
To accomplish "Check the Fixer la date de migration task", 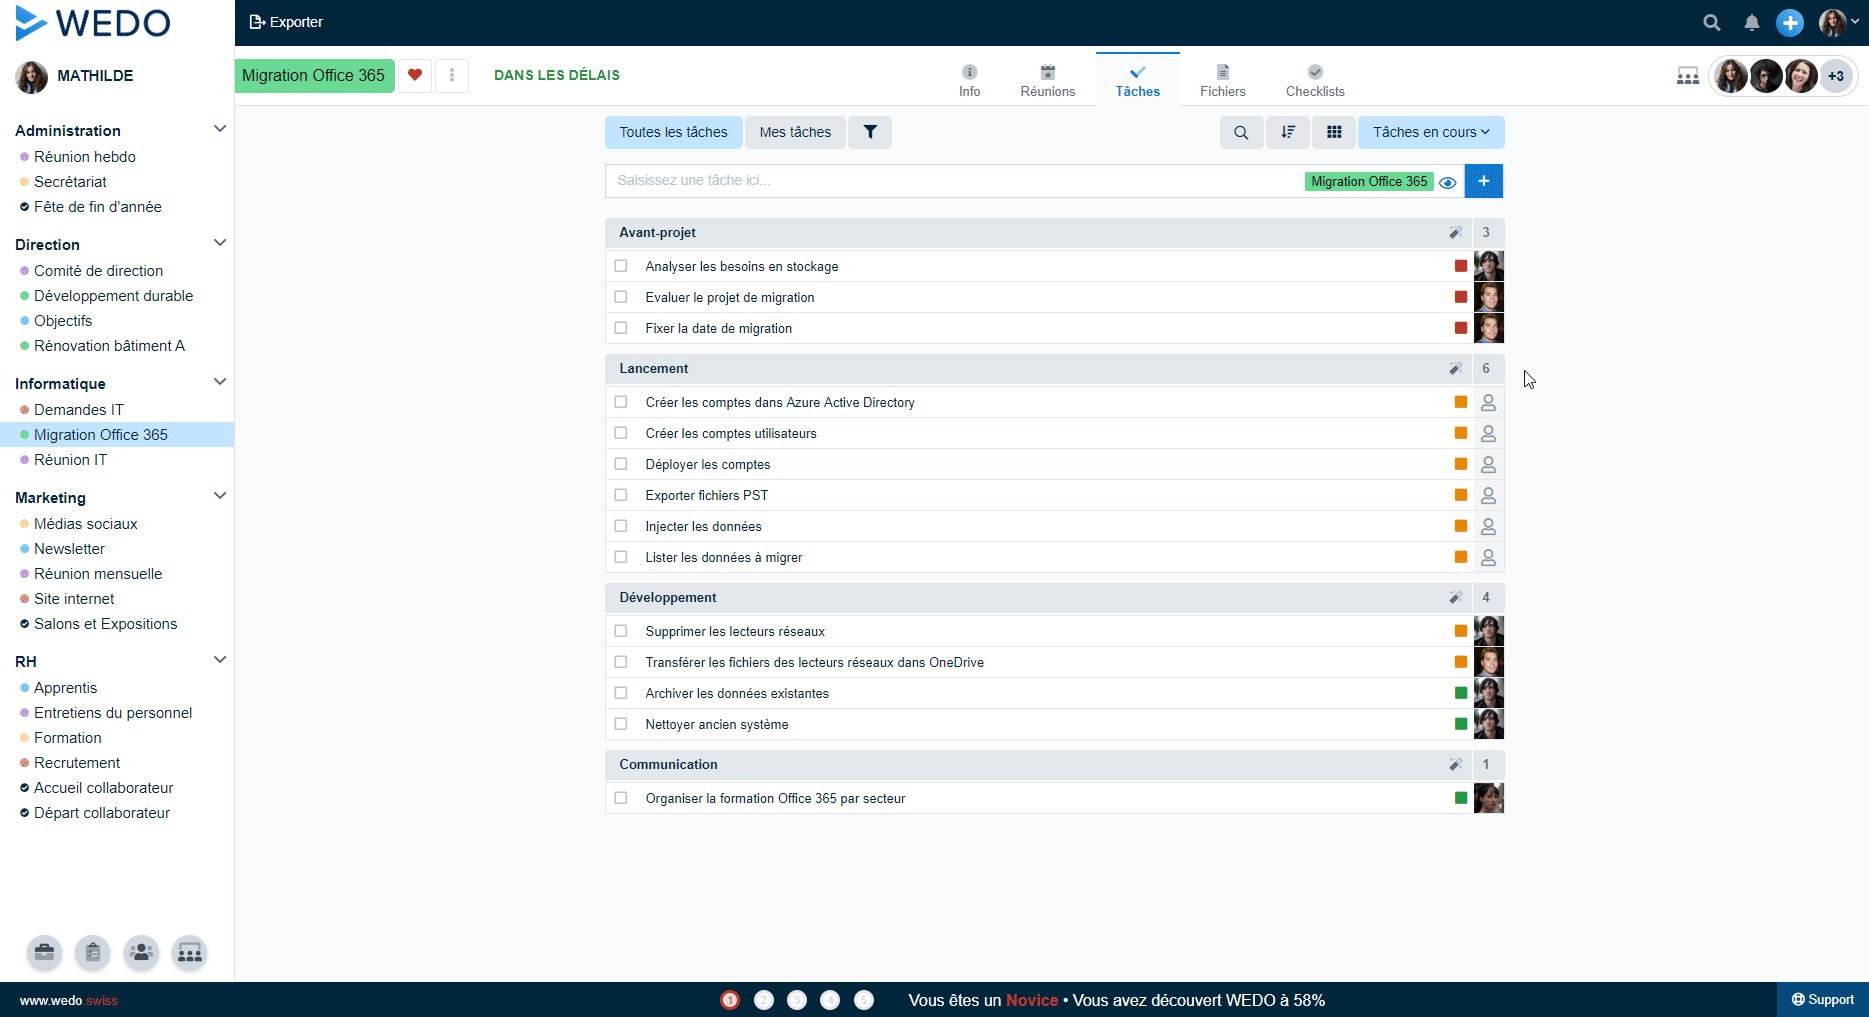I will tap(621, 328).
